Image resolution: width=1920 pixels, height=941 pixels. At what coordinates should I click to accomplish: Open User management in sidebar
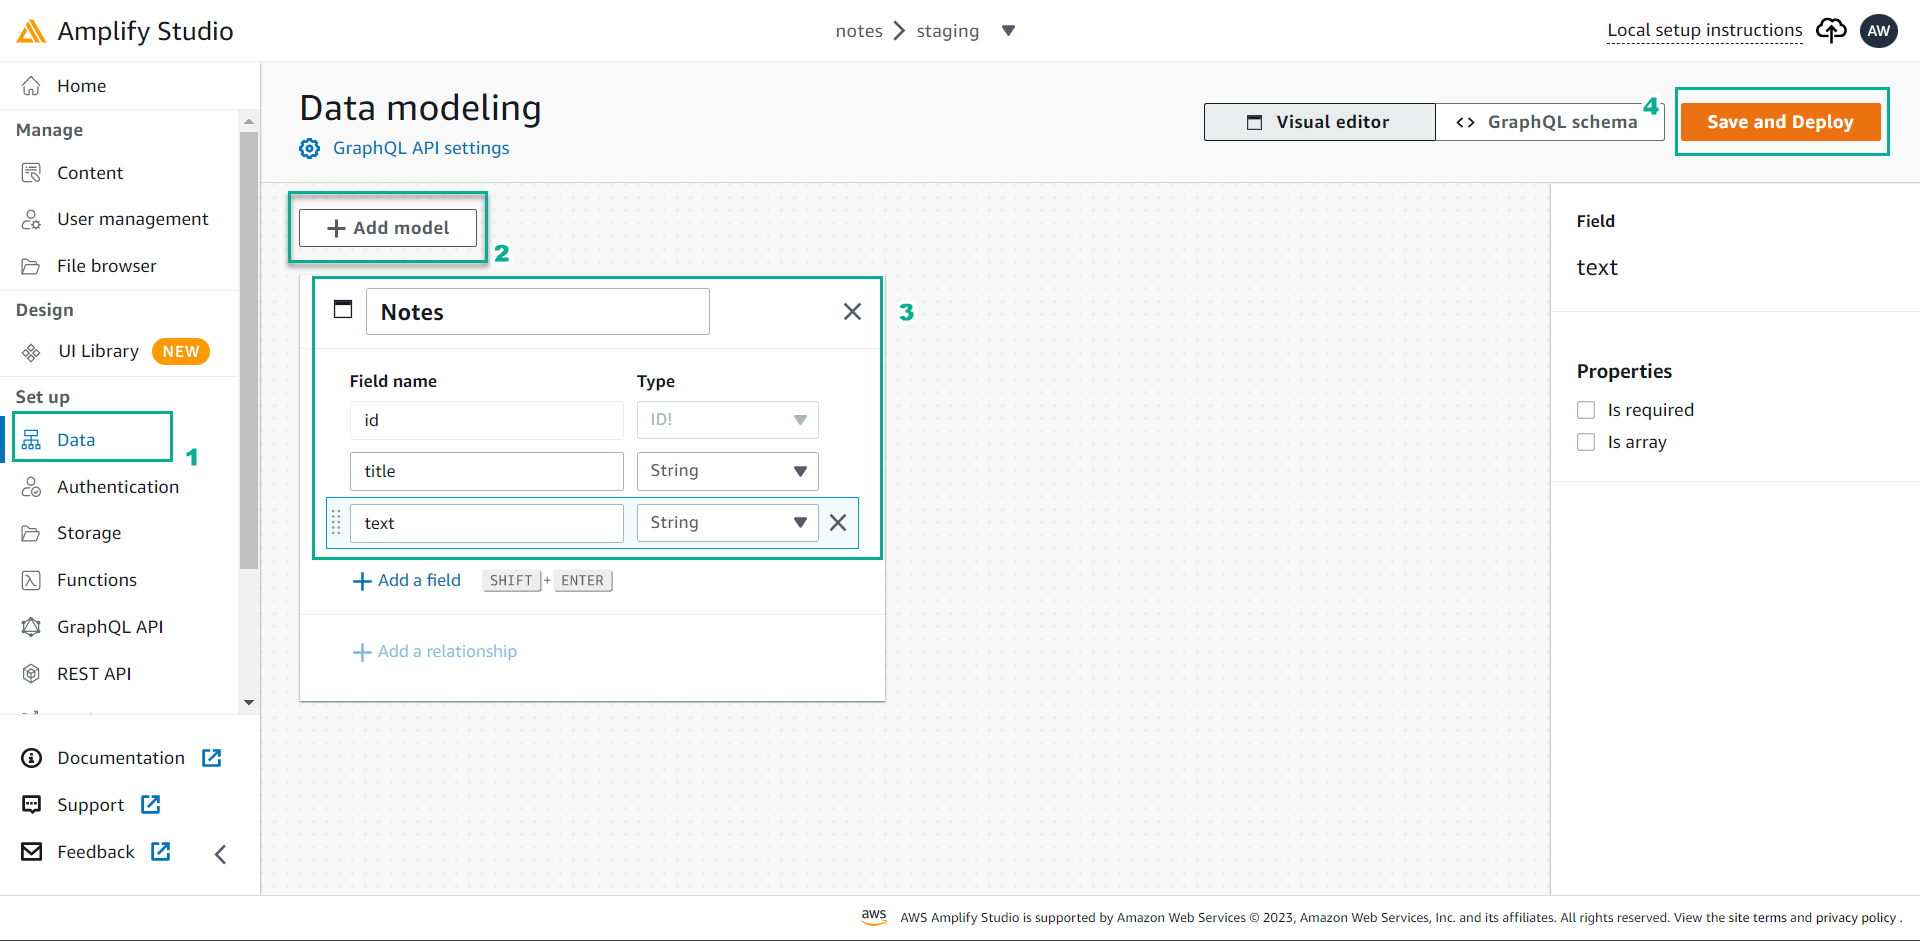pos(132,219)
